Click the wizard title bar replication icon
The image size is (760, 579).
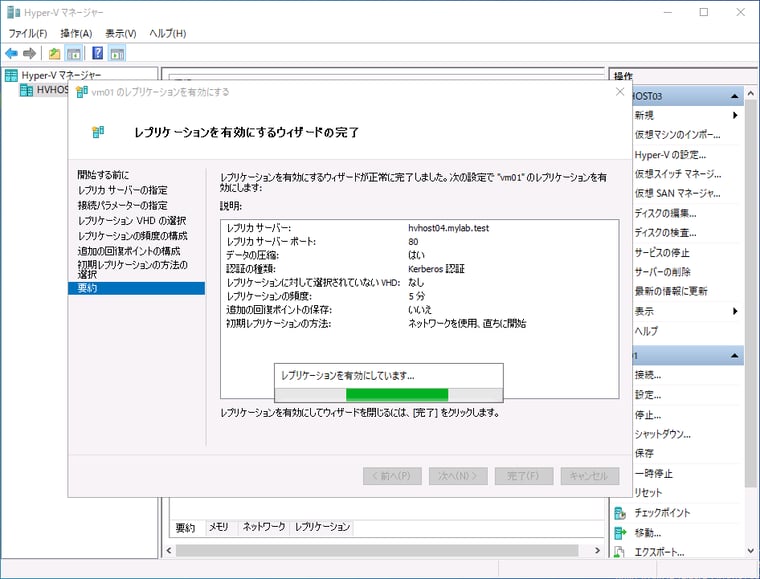tap(82, 92)
